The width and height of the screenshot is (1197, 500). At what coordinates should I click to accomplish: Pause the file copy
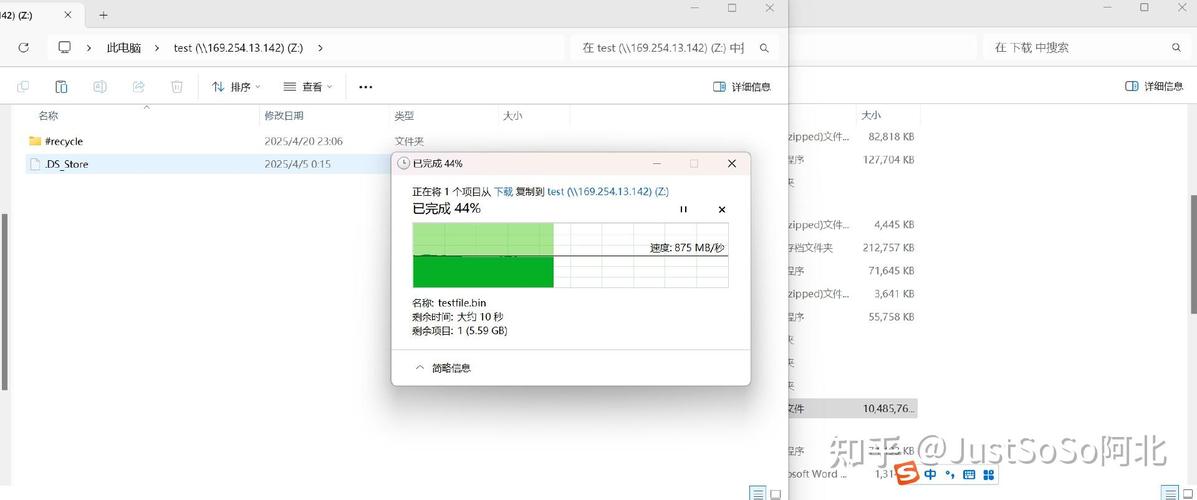(x=684, y=209)
